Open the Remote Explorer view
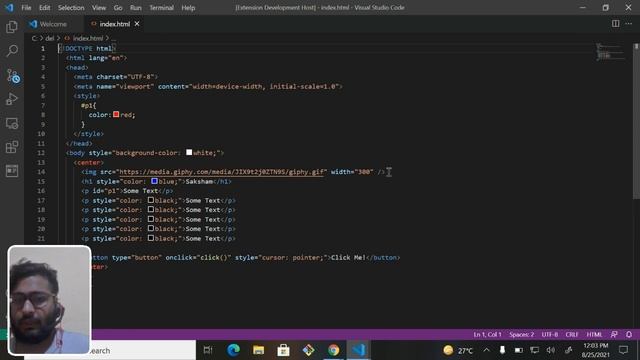The width and height of the screenshot is (640, 360). pos(12,123)
